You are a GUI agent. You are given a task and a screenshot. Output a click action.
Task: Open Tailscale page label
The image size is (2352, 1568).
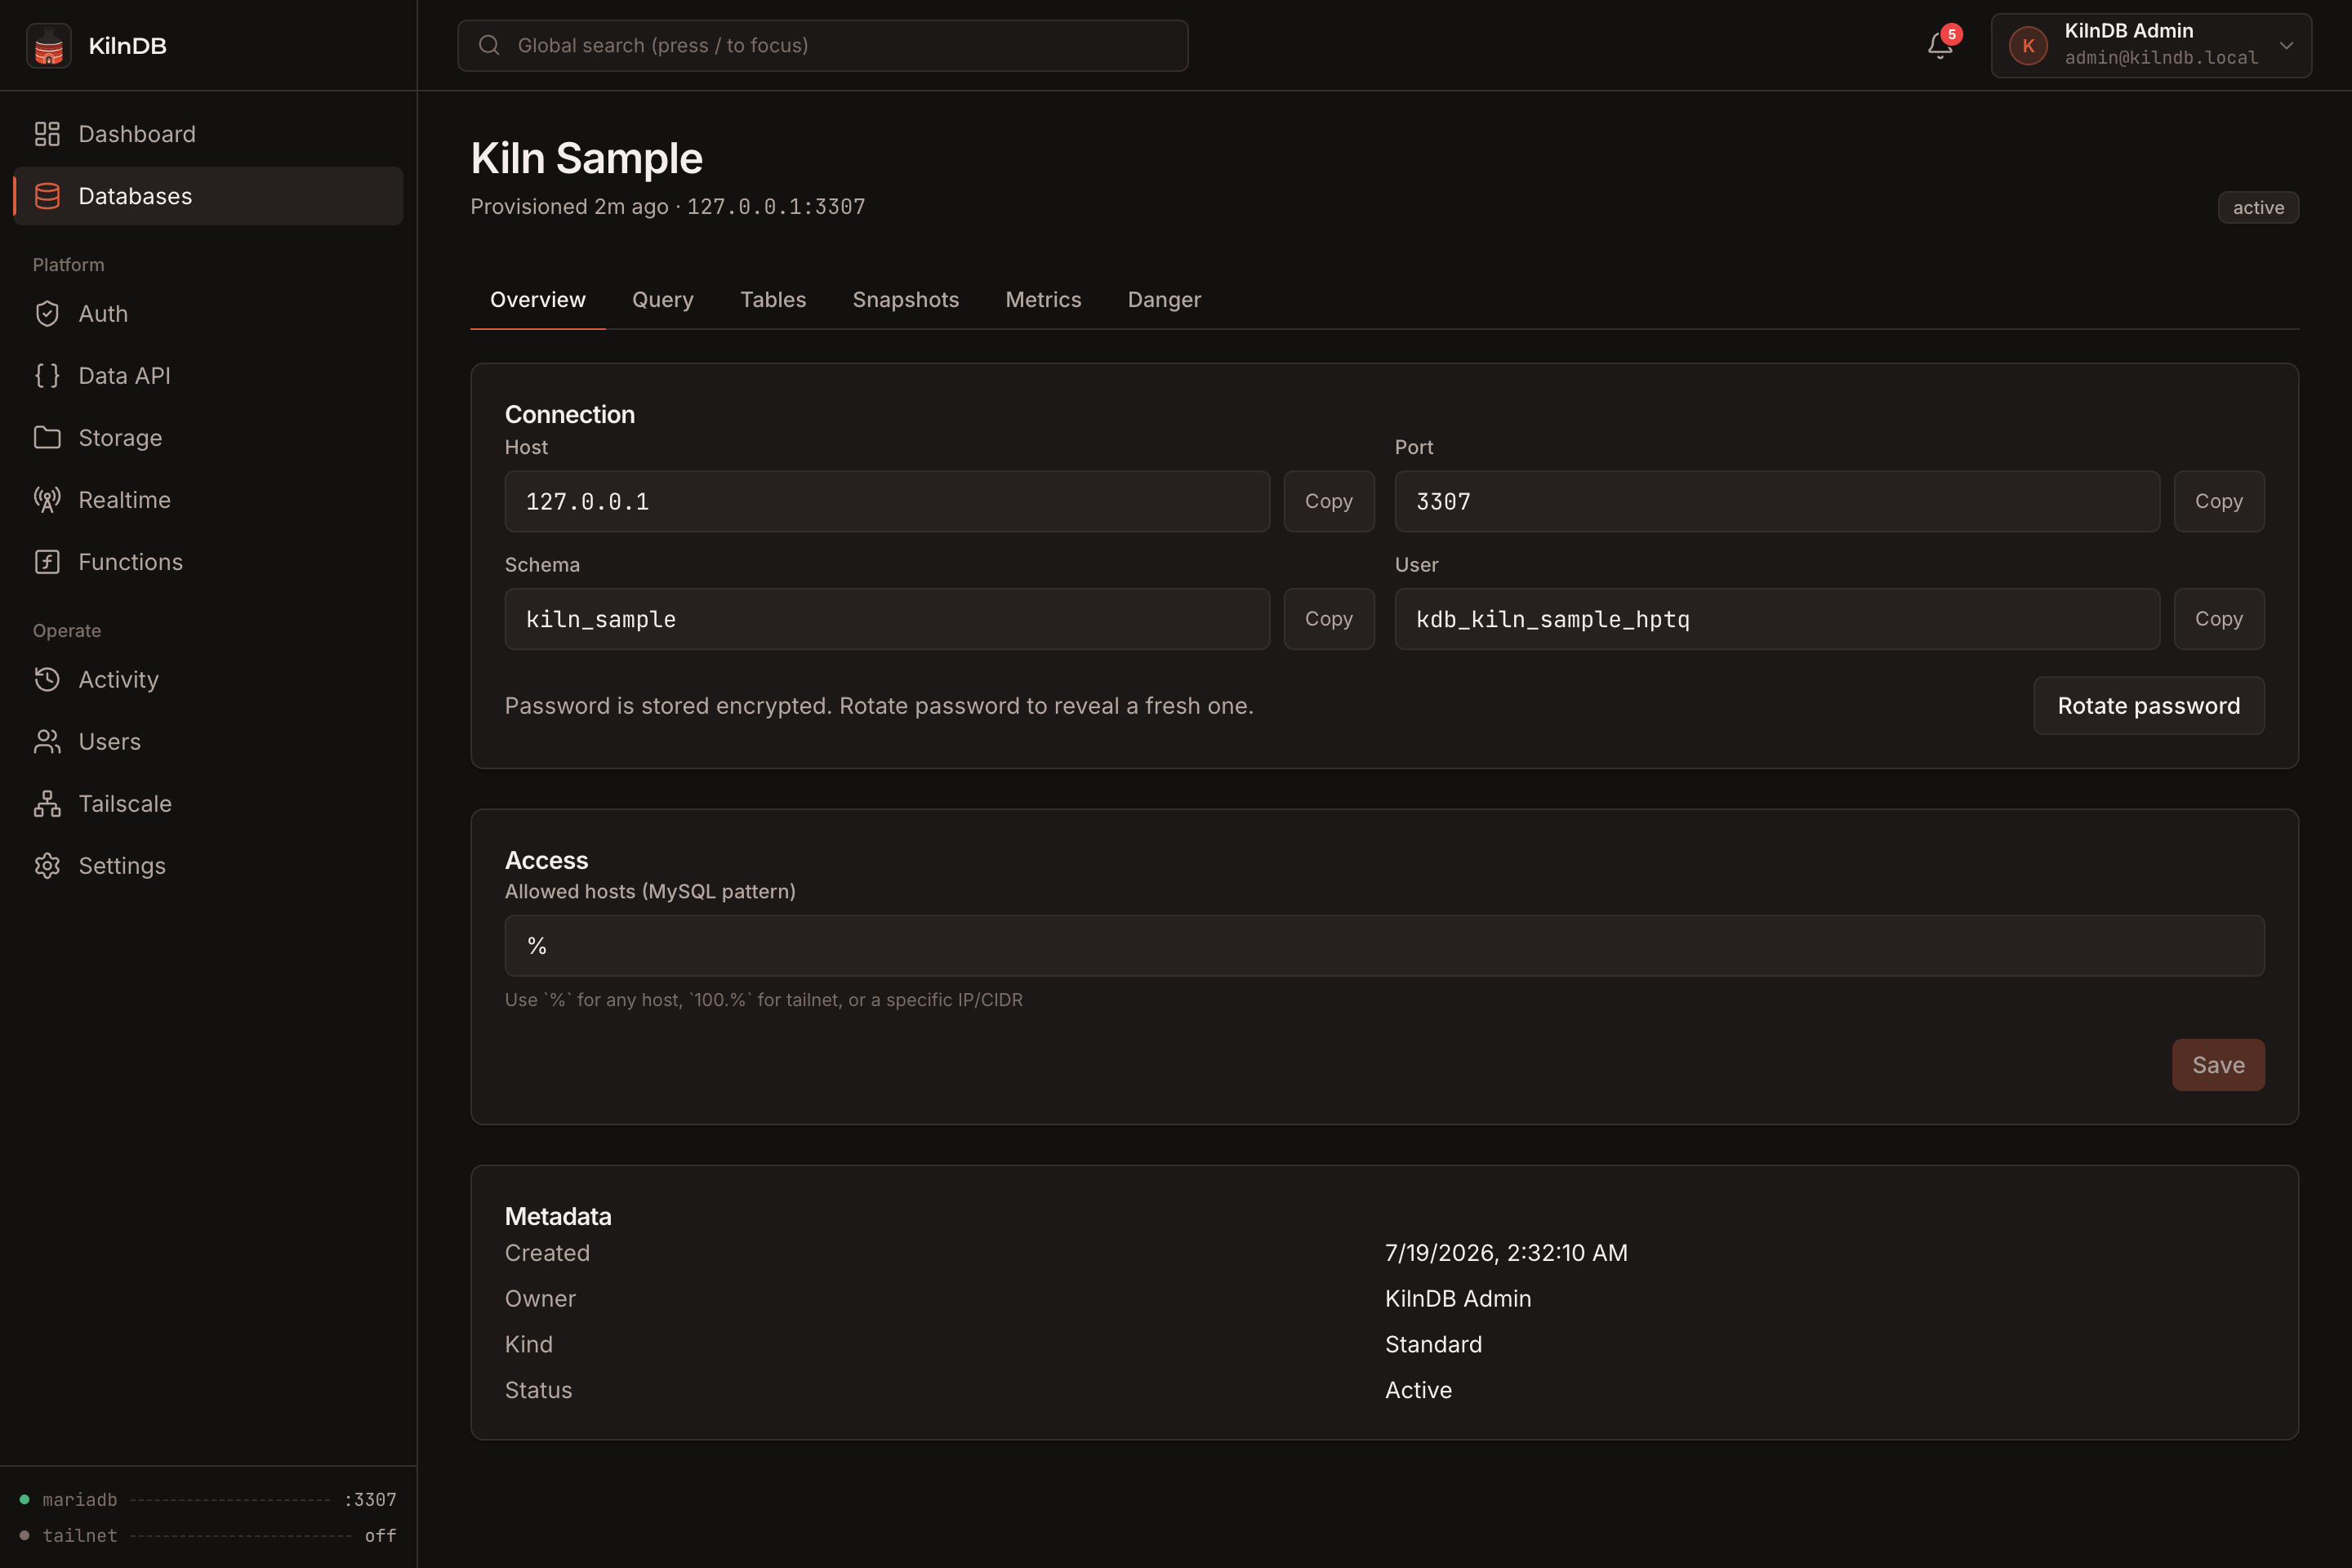pyautogui.click(x=125, y=804)
